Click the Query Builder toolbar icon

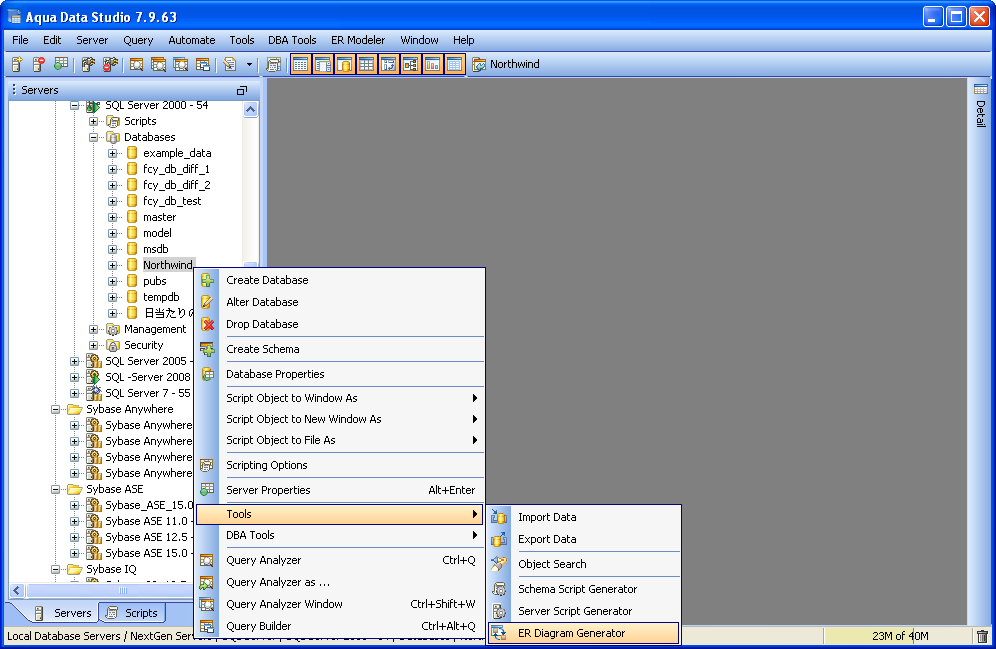click(x=203, y=64)
